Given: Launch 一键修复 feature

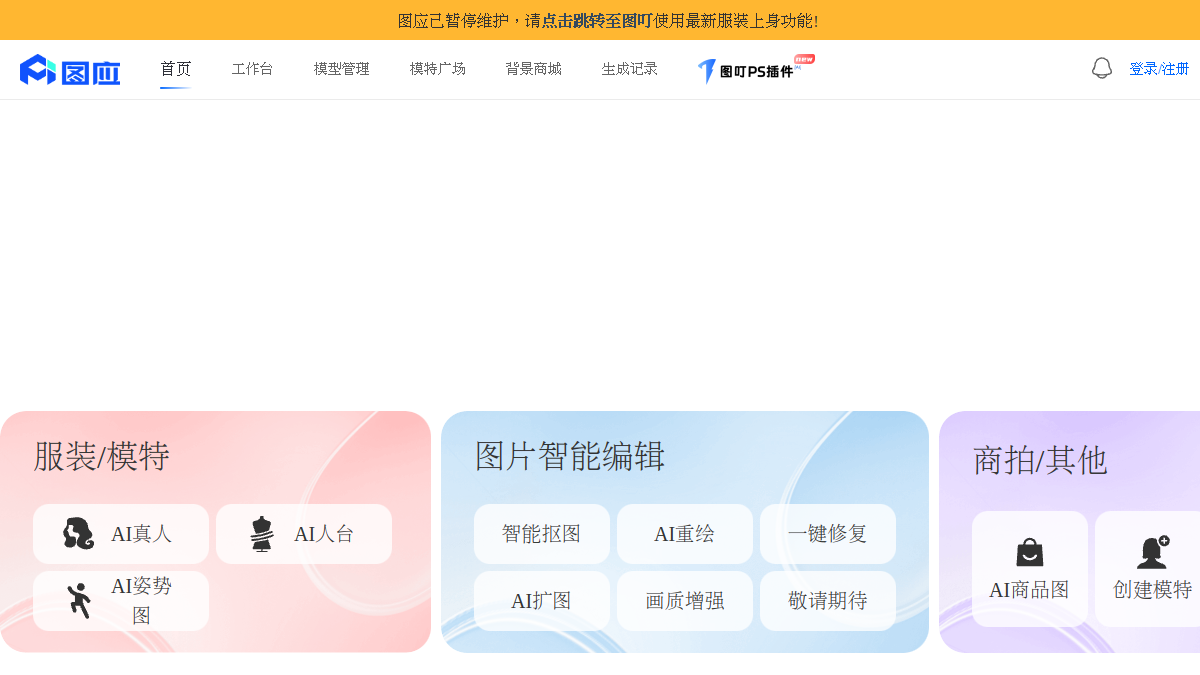Looking at the screenshot, I should pos(828,534).
